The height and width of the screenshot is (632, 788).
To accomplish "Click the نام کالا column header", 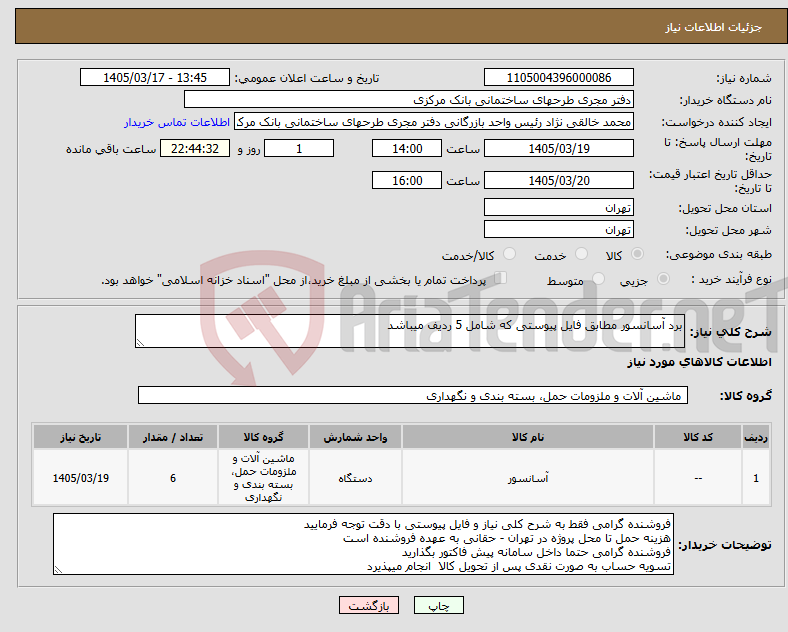I will coord(528,437).
